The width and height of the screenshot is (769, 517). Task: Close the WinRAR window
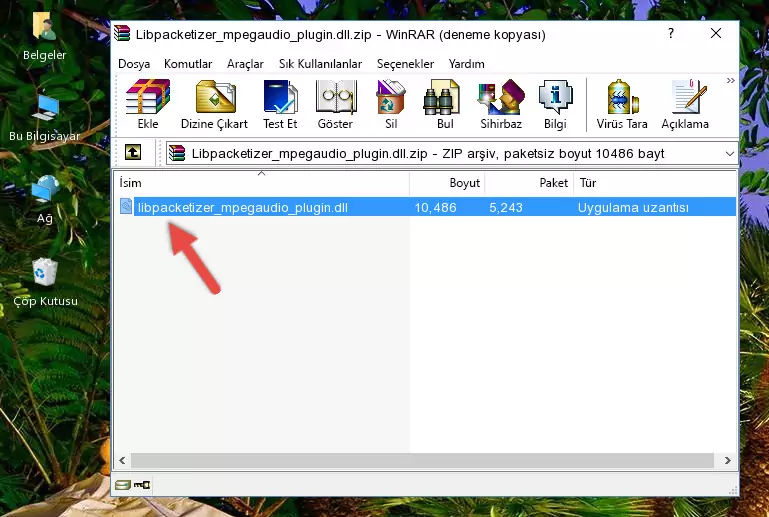[x=716, y=33]
